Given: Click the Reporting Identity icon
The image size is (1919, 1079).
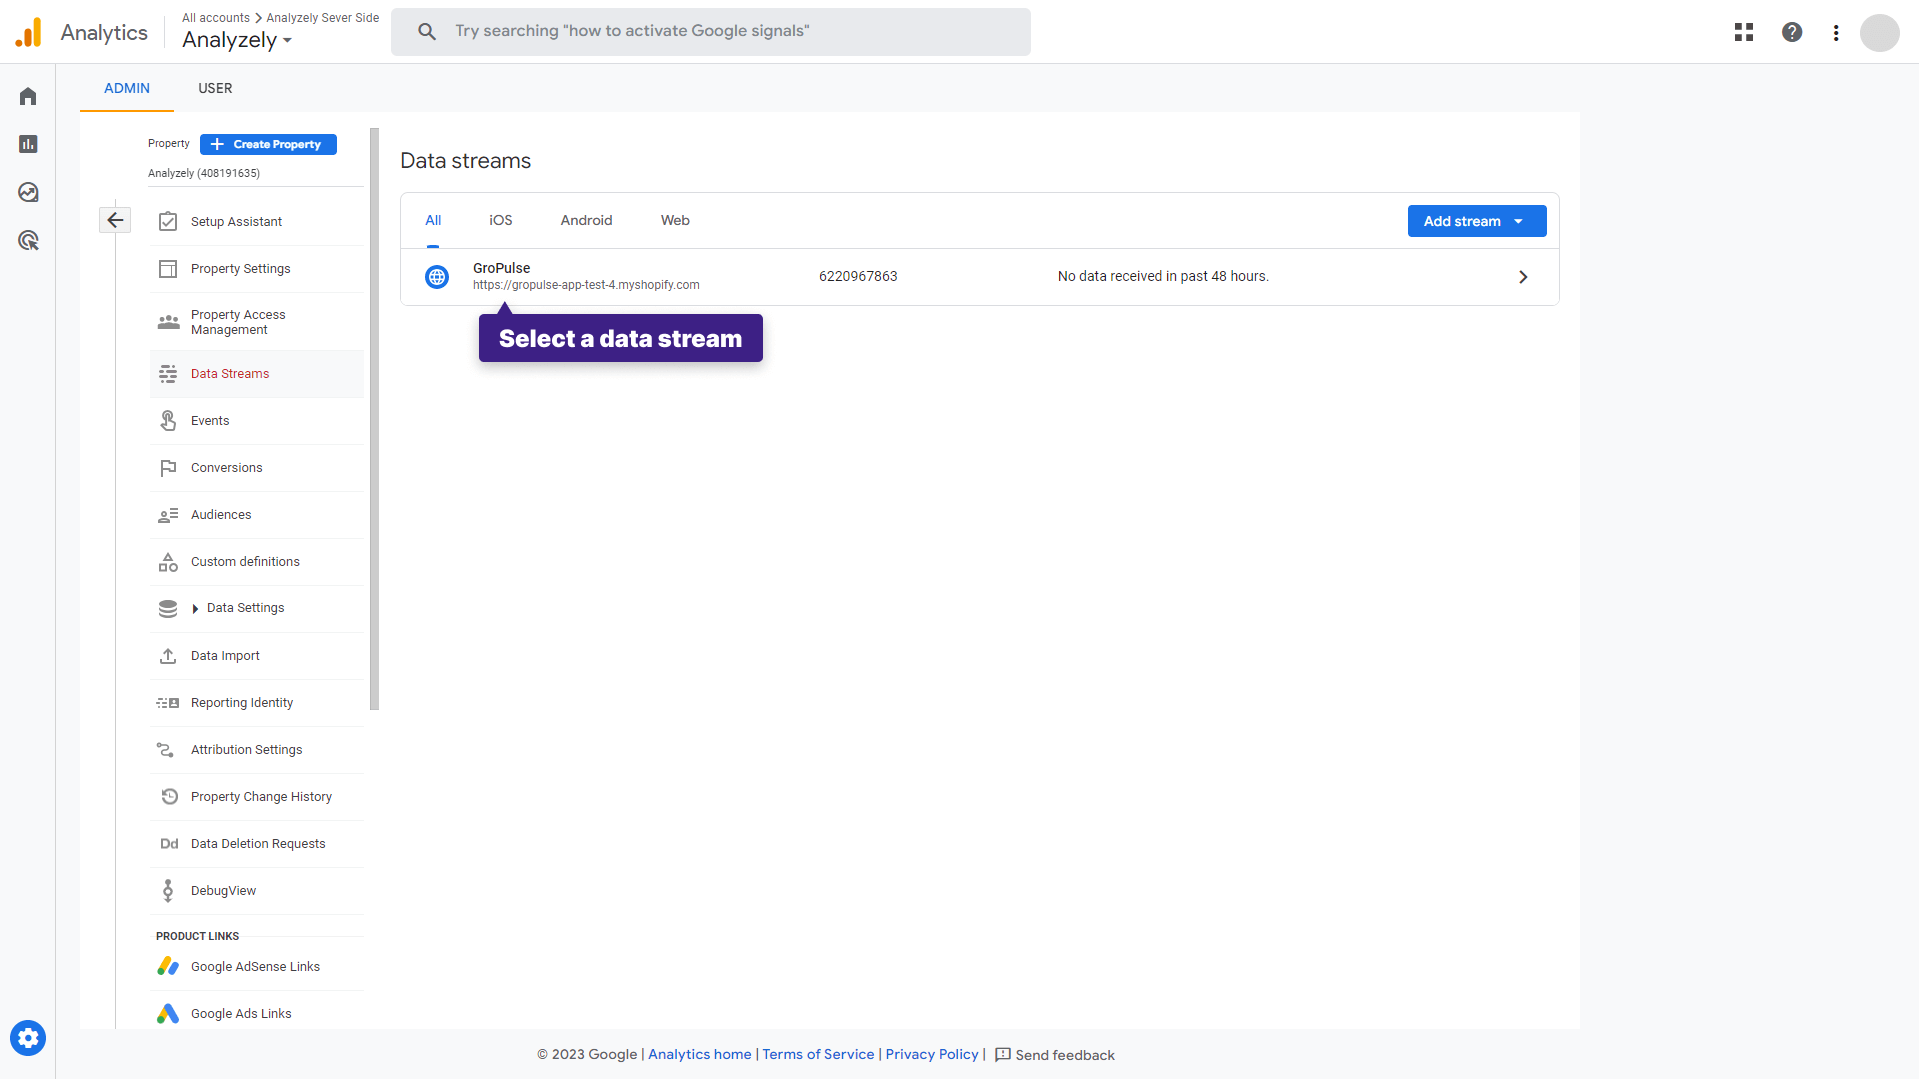Looking at the screenshot, I should click(168, 703).
